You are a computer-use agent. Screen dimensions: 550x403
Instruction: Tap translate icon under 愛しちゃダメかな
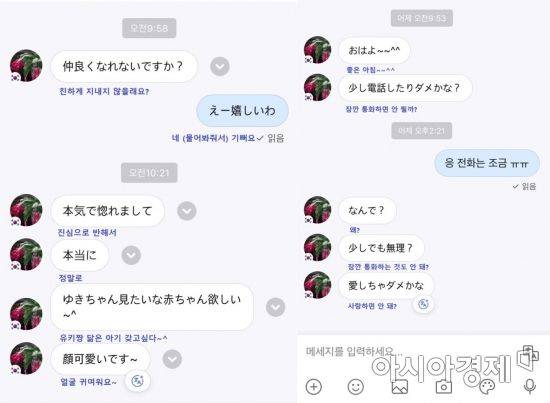[x=423, y=304]
